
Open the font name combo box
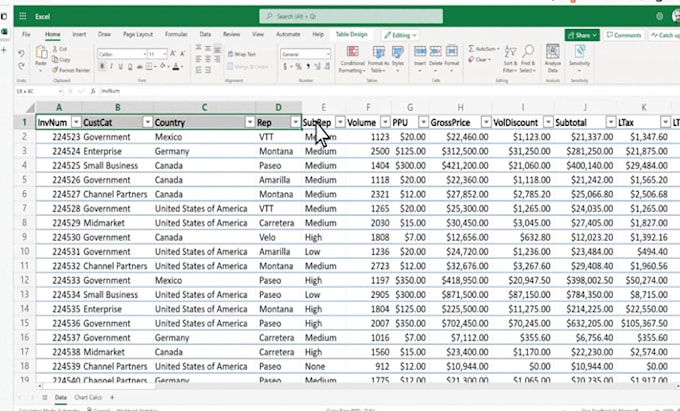click(122, 54)
